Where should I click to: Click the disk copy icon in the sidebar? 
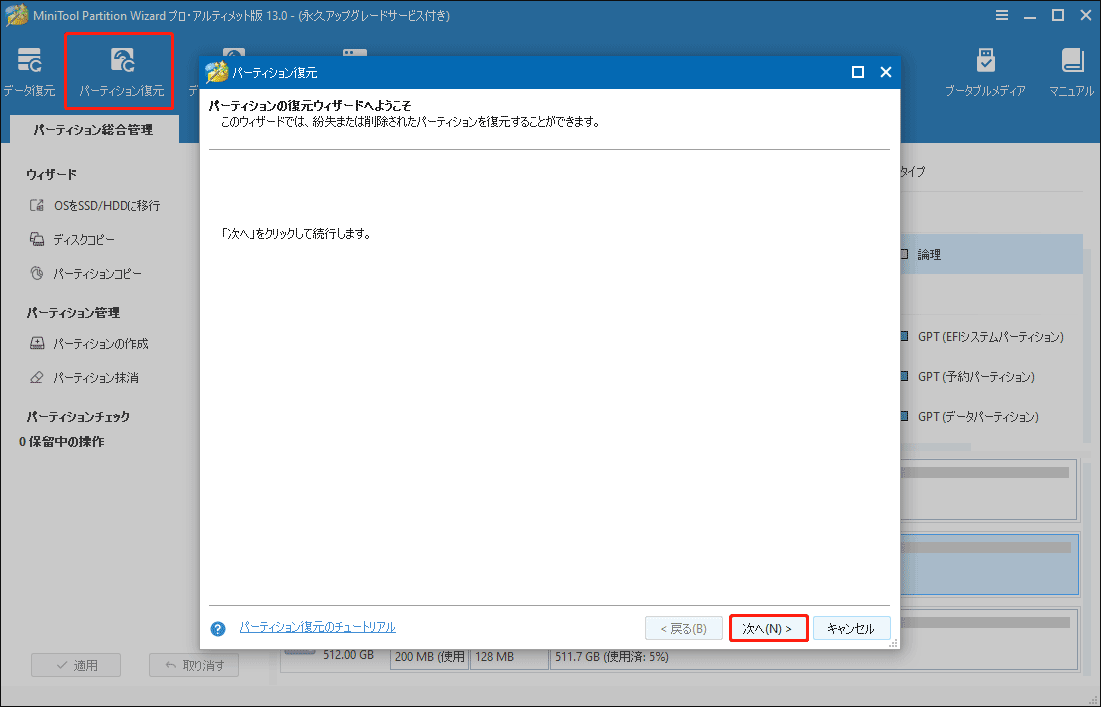point(37,239)
